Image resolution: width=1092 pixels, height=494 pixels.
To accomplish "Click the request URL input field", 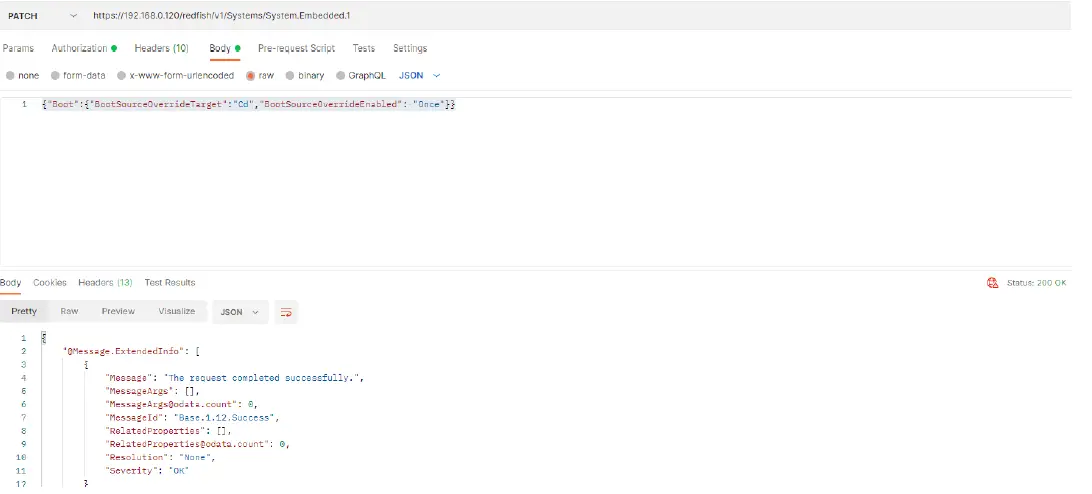I will 500,16.
